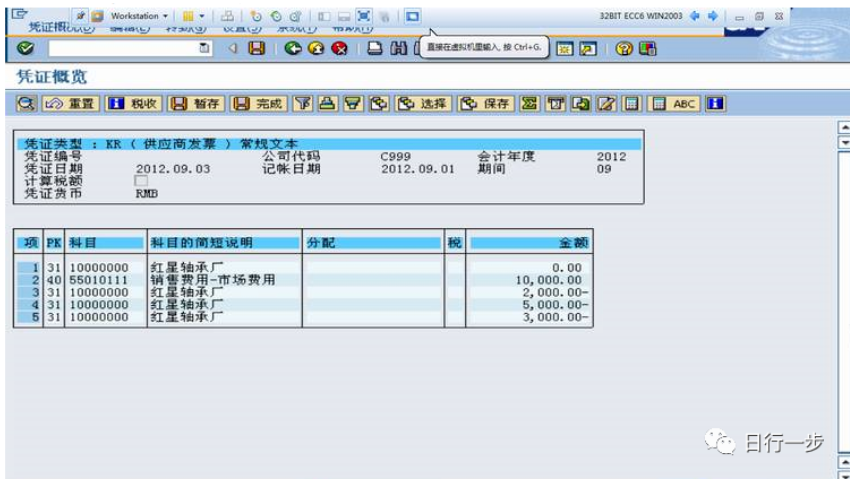Viewport: 850px width, 480px height.
Task: Click the 选择 layout button
Action: click(x=423, y=103)
